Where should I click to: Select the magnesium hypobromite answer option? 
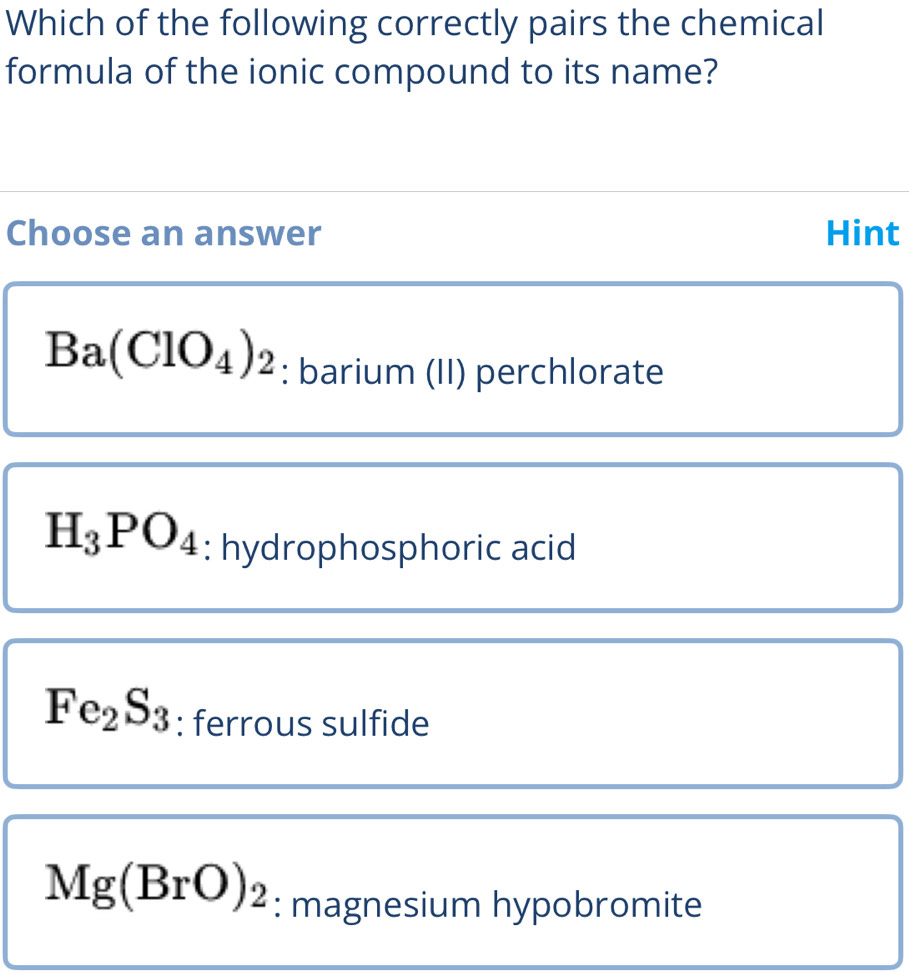pyautogui.click(x=453, y=891)
